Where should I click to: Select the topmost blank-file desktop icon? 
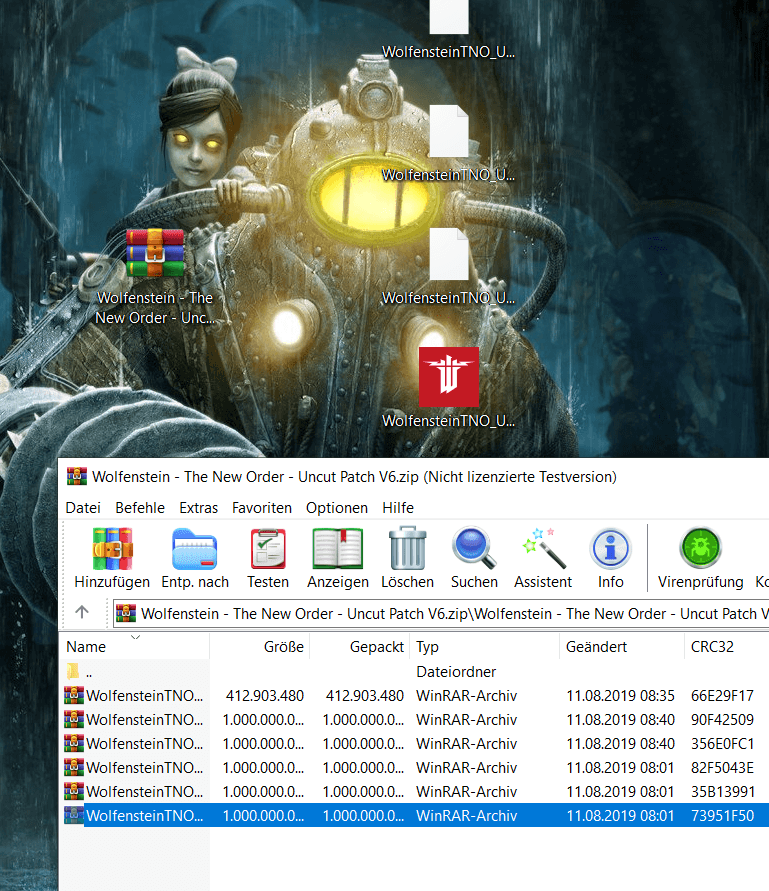448,17
